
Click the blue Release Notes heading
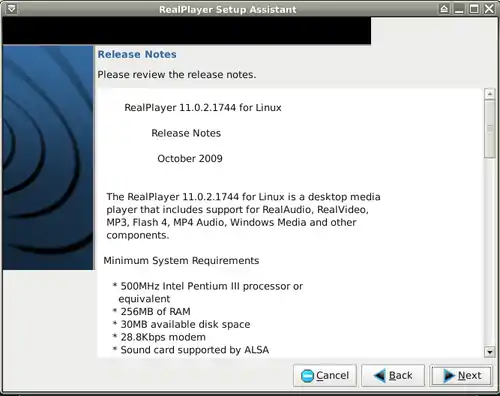(137, 54)
